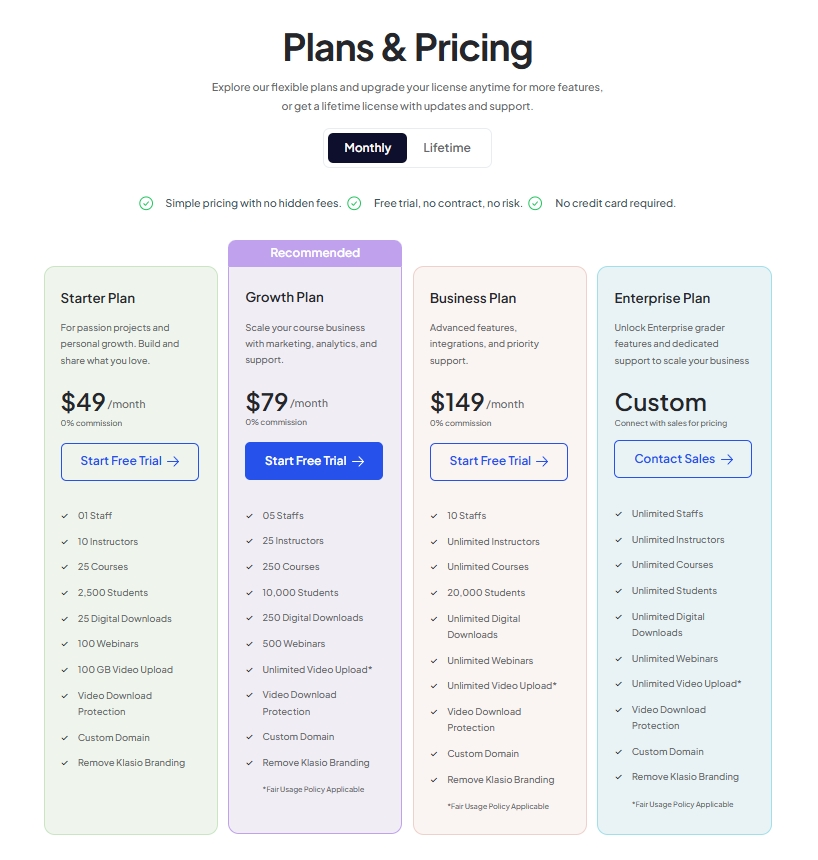Select the Monthly pricing tab

click(x=367, y=147)
